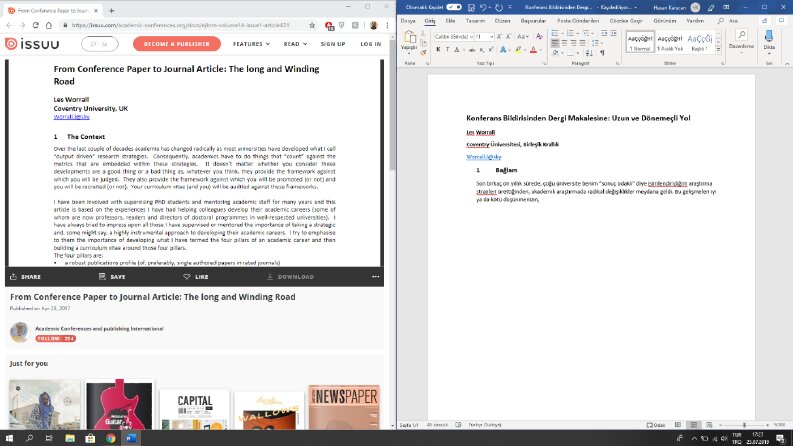Click the Clear All Formatting icon

coord(539,36)
